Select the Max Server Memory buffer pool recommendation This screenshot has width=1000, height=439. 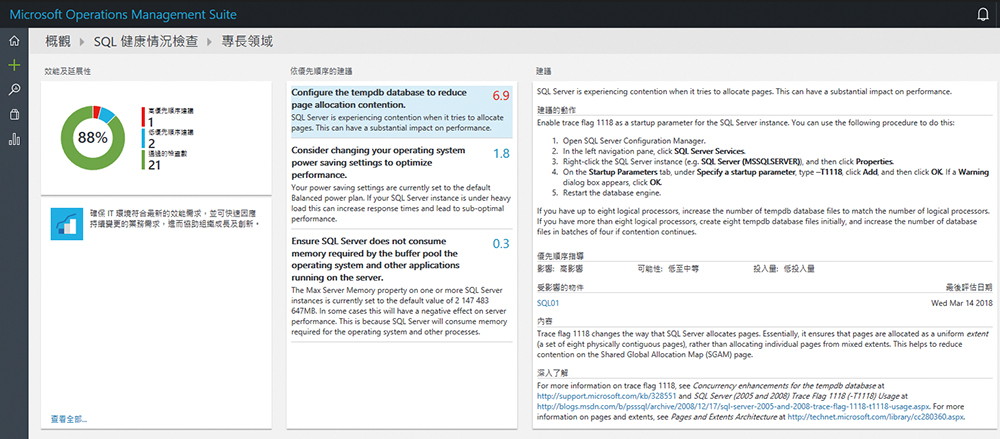point(401,286)
